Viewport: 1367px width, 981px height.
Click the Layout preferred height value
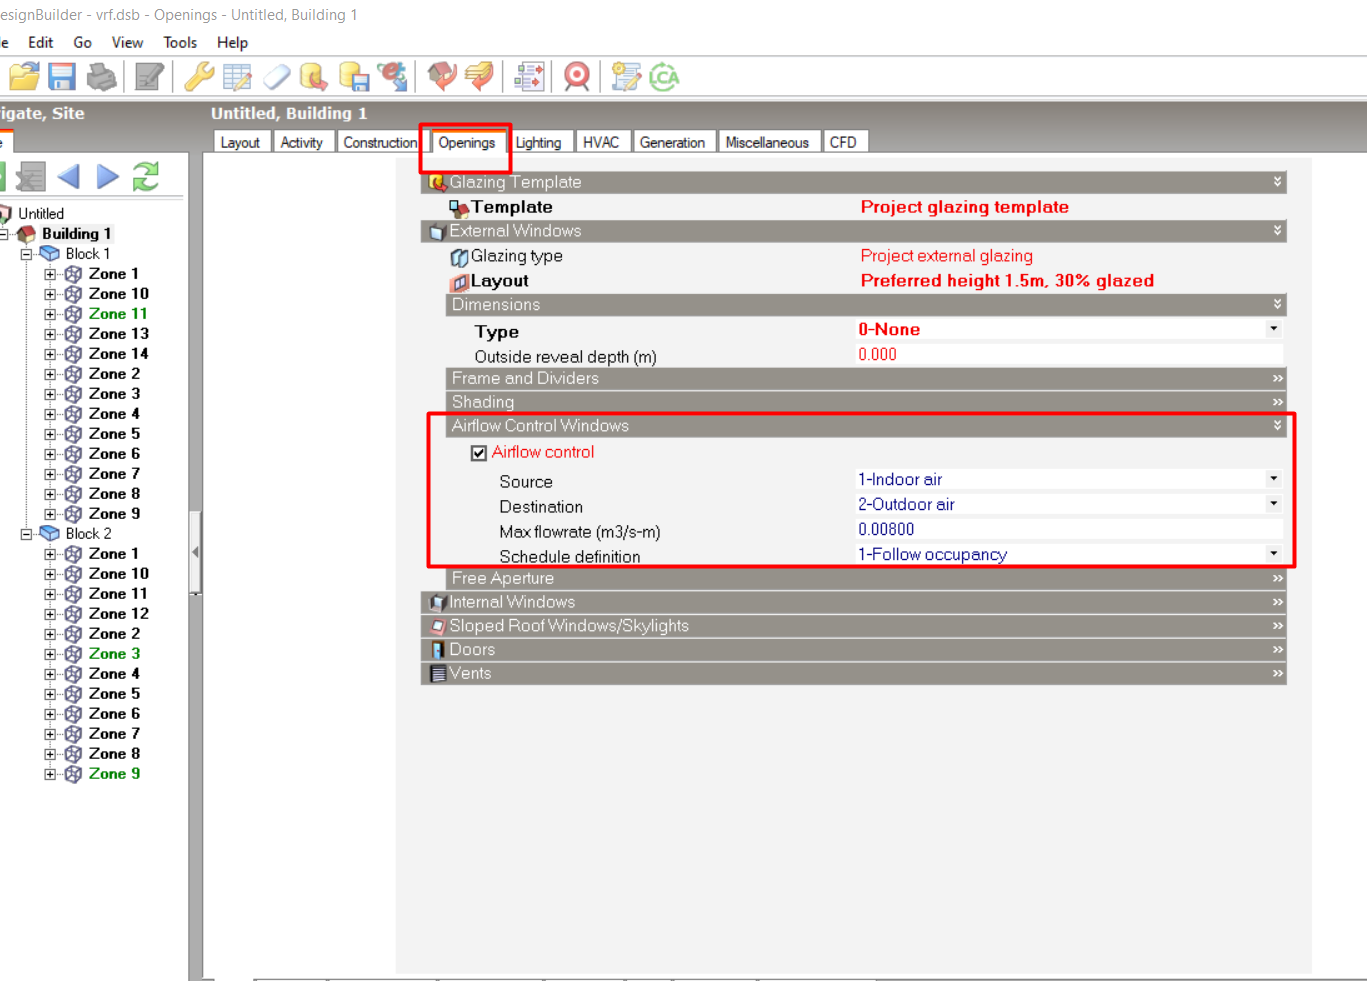[1007, 281]
